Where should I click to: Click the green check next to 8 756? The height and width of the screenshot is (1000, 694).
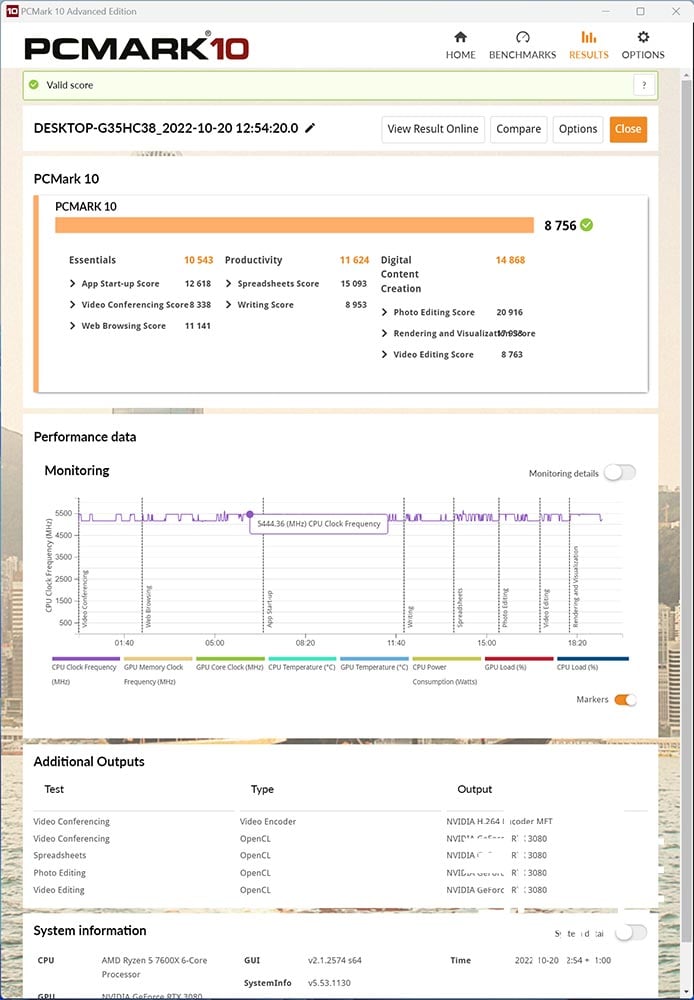pos(587,225)
